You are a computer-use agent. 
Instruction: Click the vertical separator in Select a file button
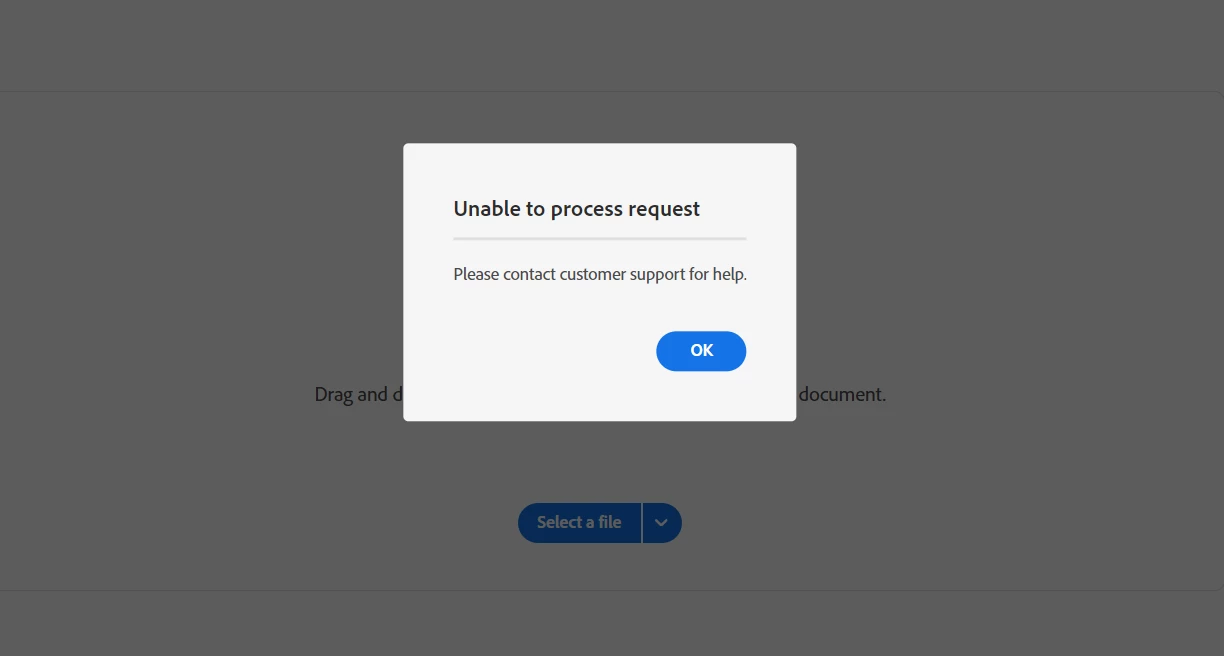[642, 523]
